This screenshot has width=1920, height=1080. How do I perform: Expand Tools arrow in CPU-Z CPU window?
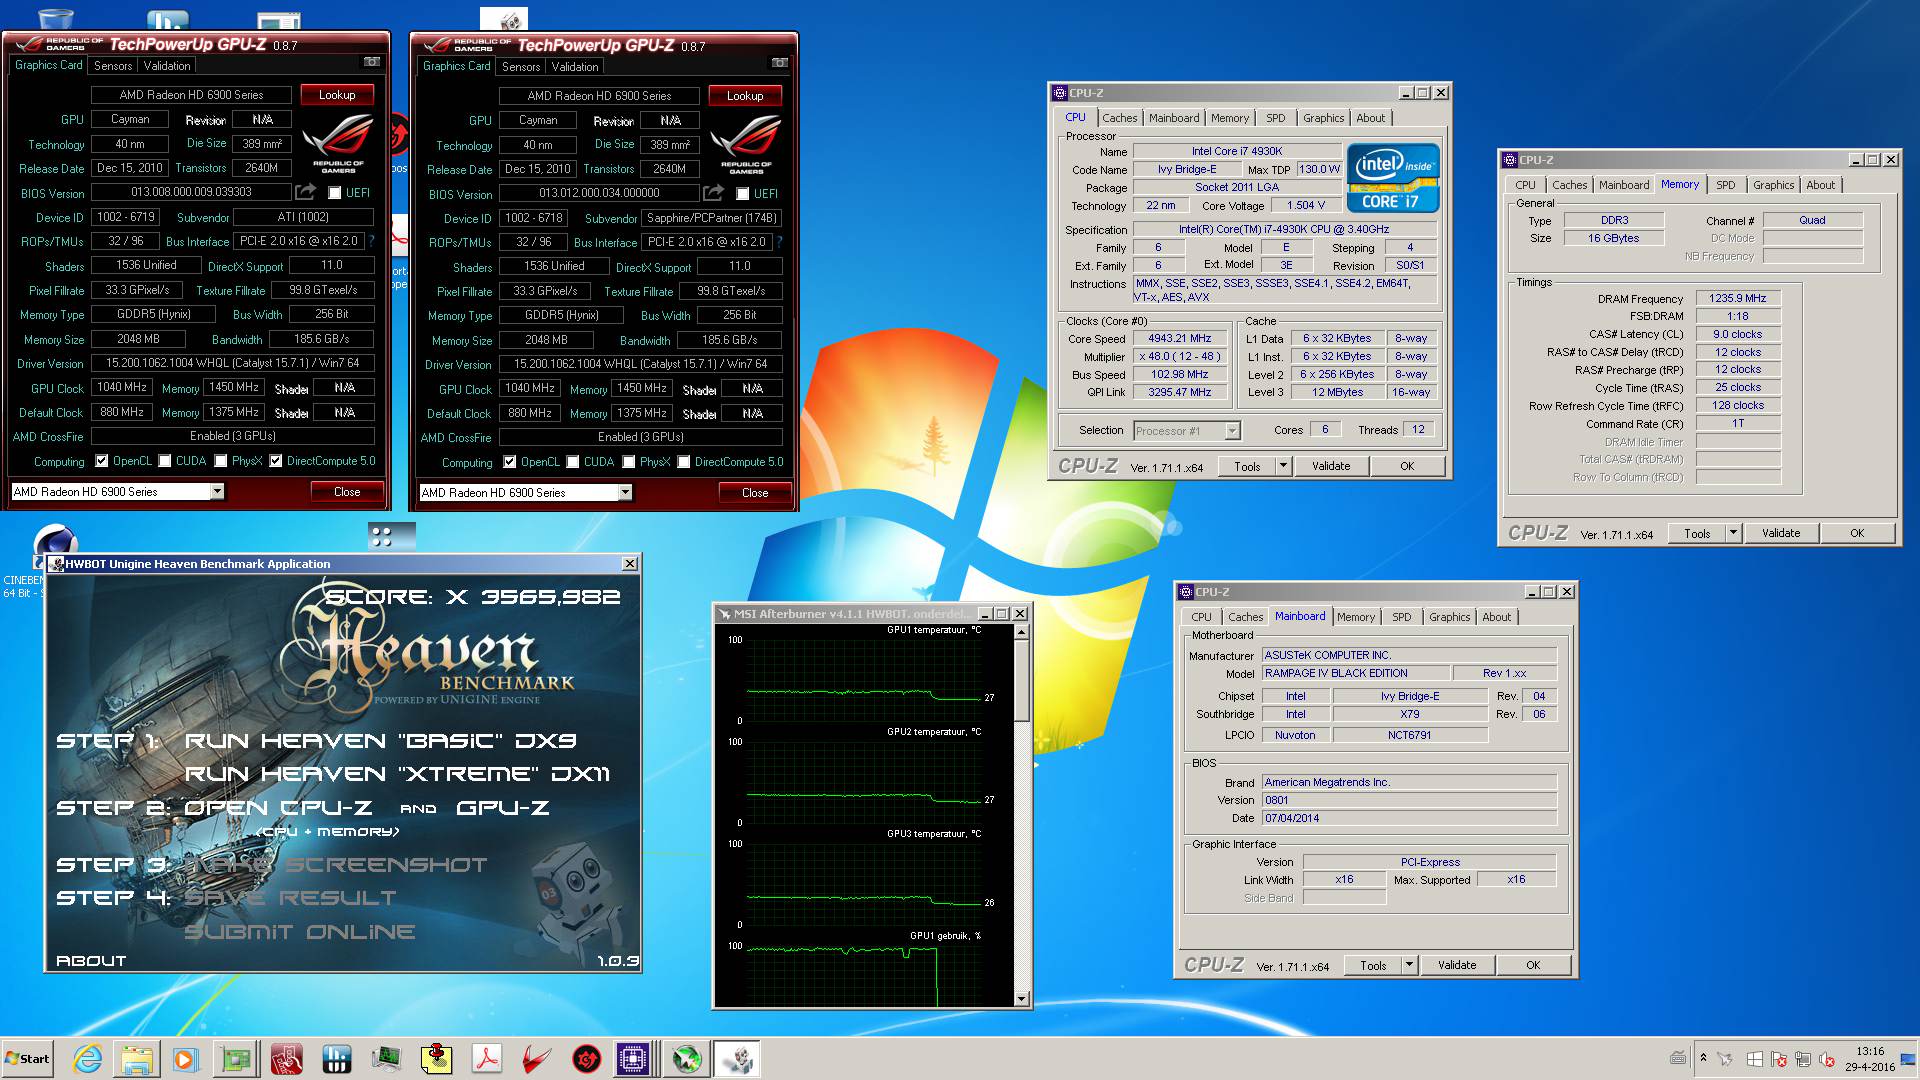point(1284,466)
